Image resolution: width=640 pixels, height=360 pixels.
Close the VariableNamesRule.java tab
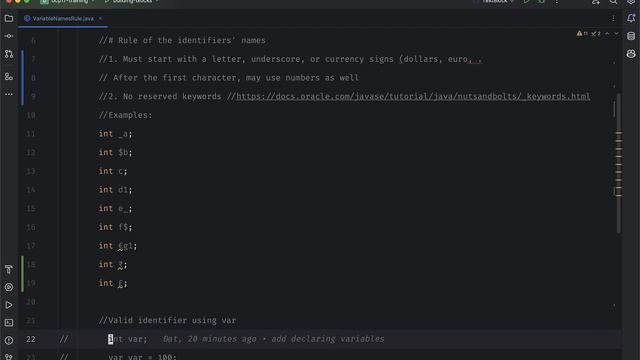point(100,19)
